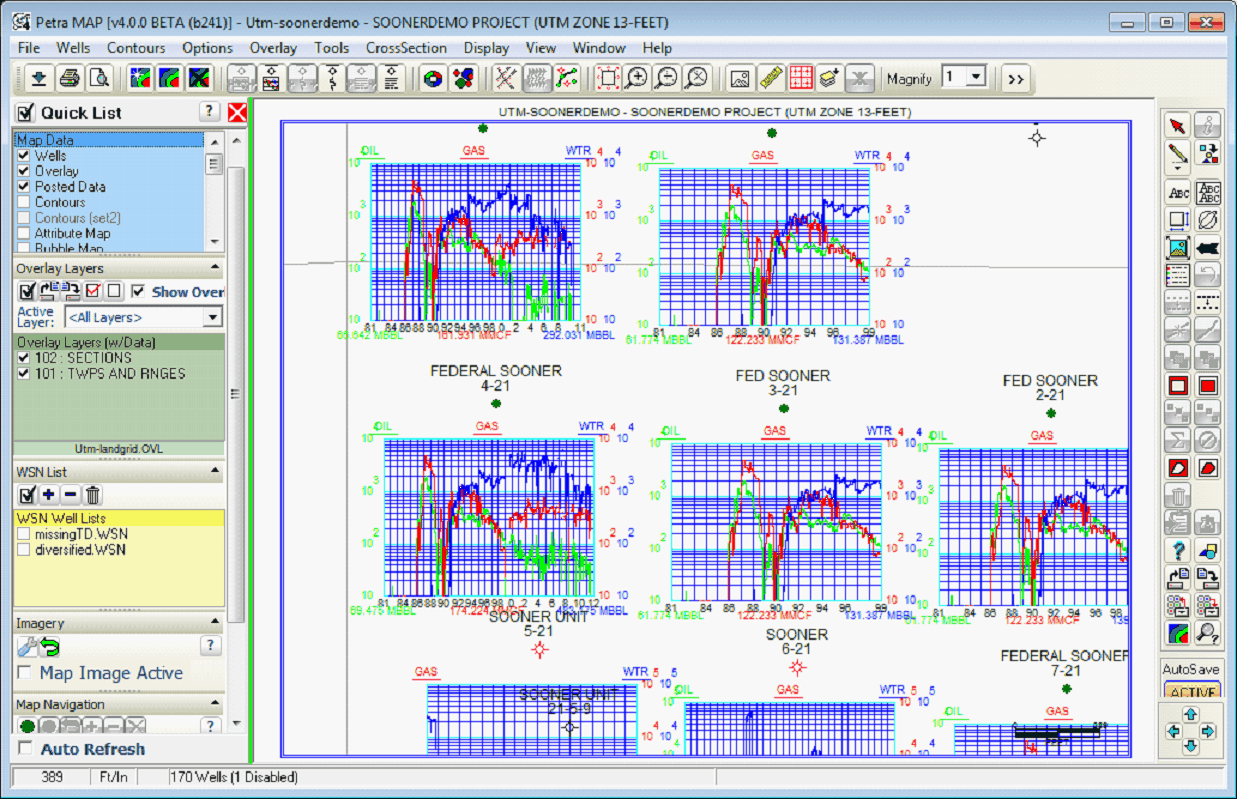Click the zoom in magnifier icon

637,78
